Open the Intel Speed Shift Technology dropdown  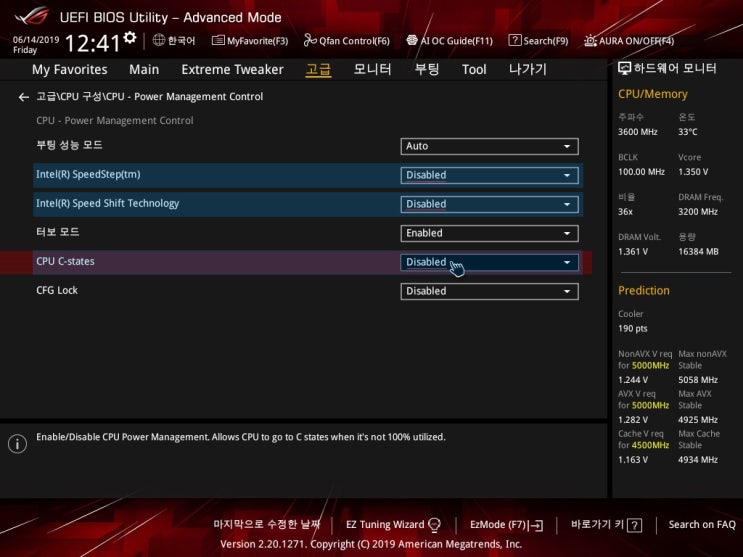pos(489,204)
